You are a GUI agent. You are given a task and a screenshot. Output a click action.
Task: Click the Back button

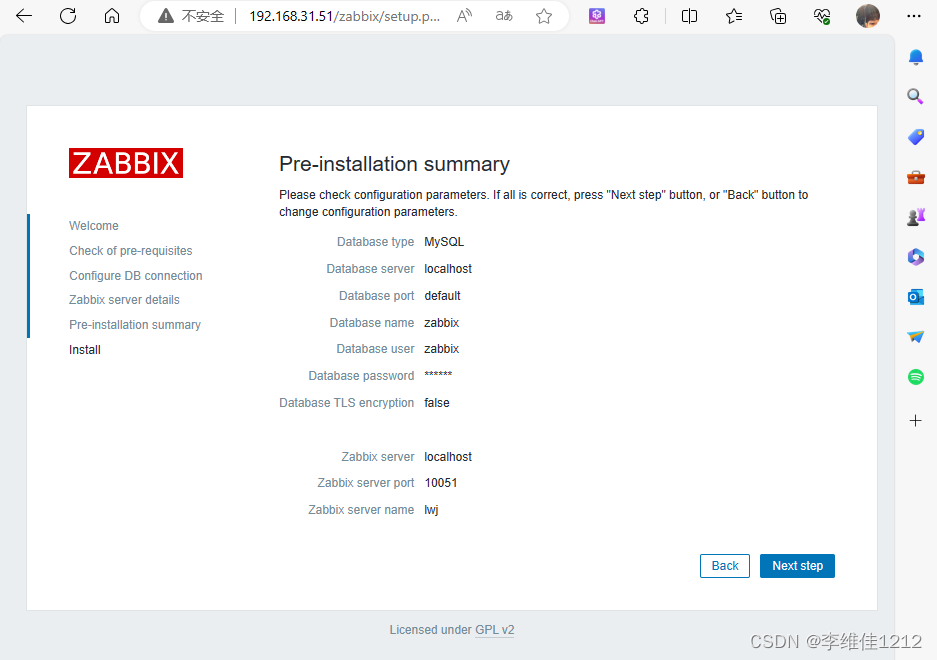coord(725,566)
